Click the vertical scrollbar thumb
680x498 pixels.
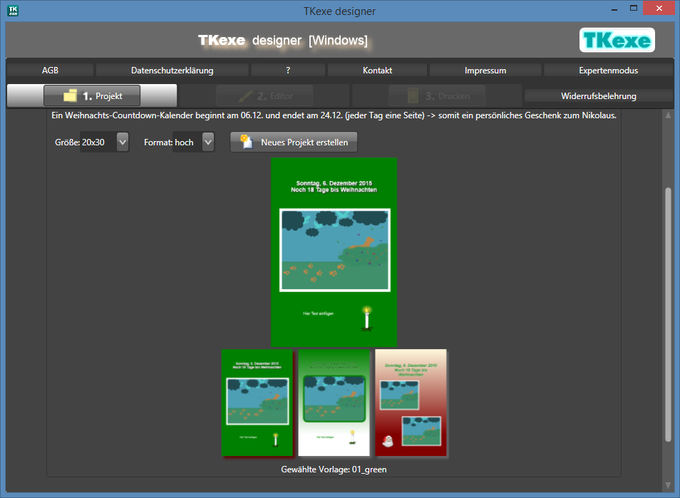[668, 315]
